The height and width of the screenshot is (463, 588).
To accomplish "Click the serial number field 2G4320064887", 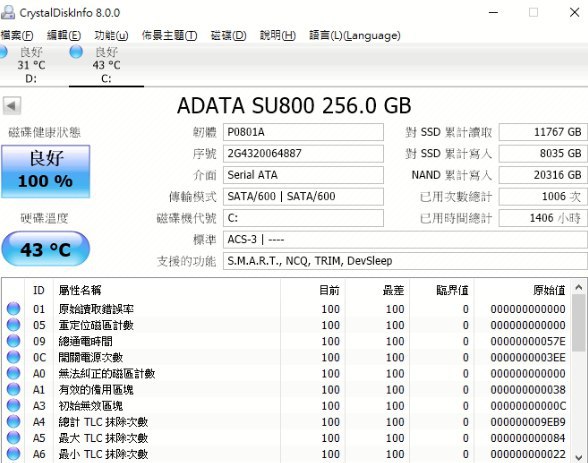I will [303, 154].
